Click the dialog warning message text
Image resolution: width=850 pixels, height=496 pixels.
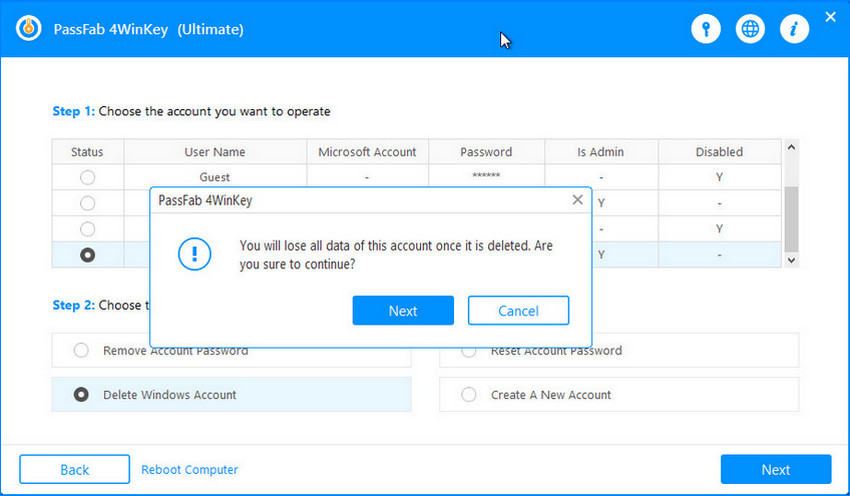[396, 255]
